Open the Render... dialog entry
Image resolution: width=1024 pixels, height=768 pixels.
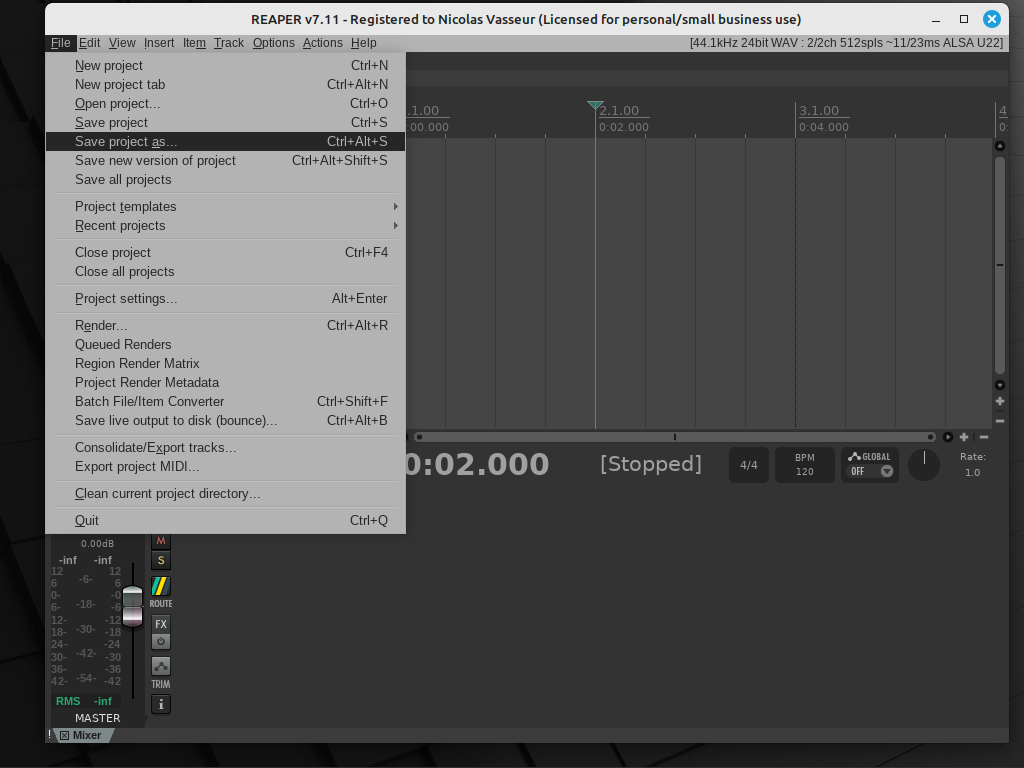click(226, 325)
